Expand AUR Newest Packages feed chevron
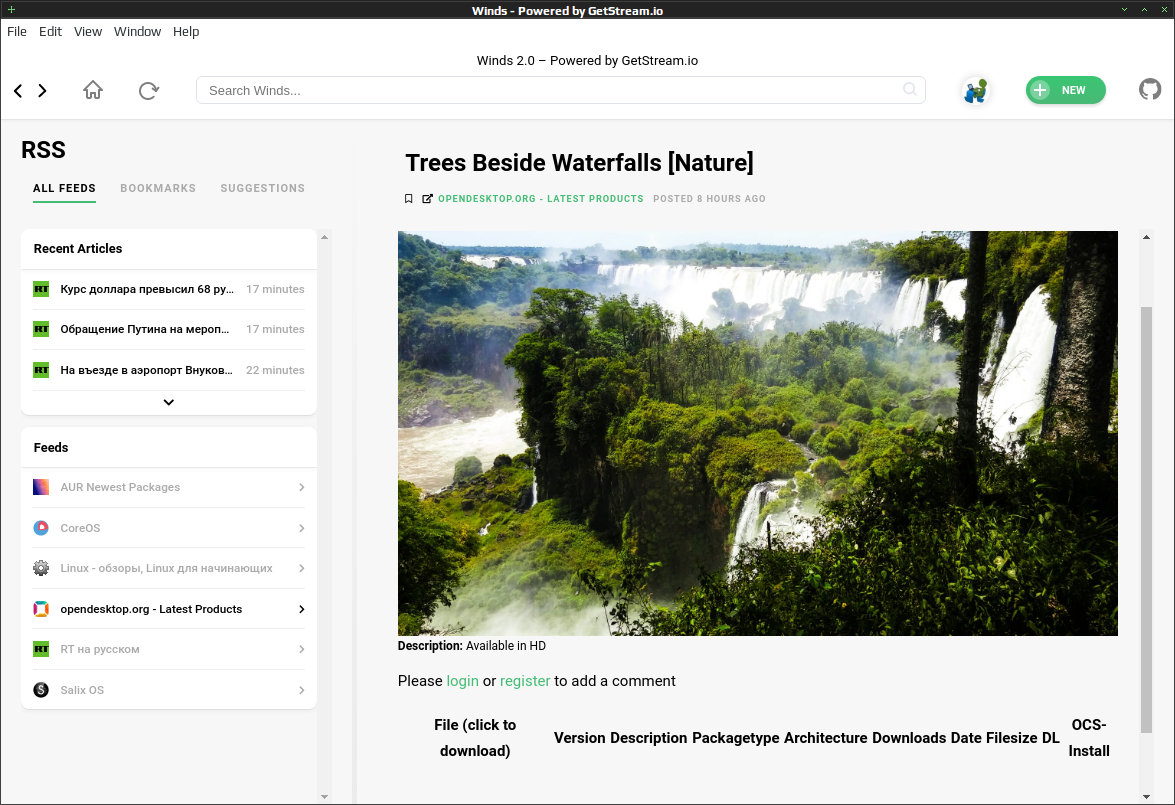The height and width of the screenshot is (805, 1175). click(x=301, y=487)
